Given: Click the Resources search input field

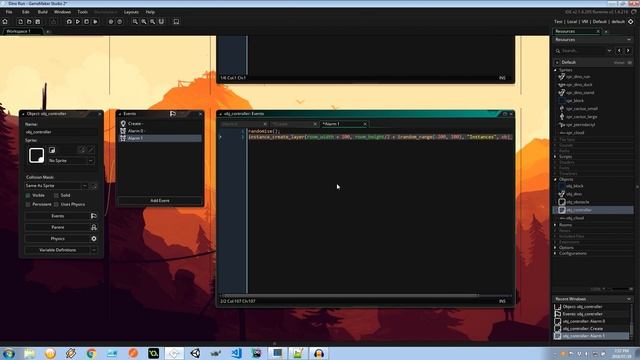Looking at the screenshot, I should [584, 51].
